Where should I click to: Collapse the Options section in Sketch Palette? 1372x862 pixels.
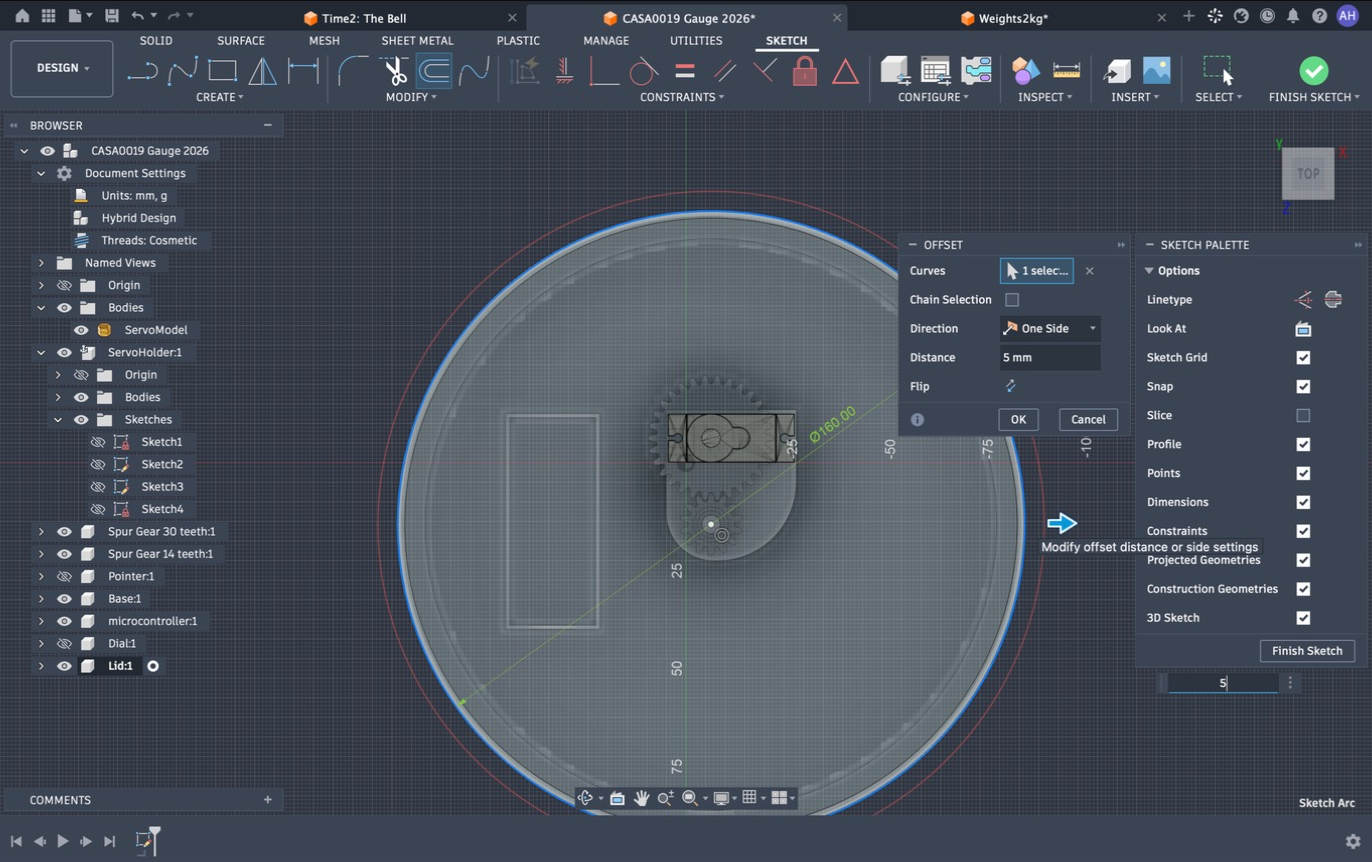(x=1149, y=271)
